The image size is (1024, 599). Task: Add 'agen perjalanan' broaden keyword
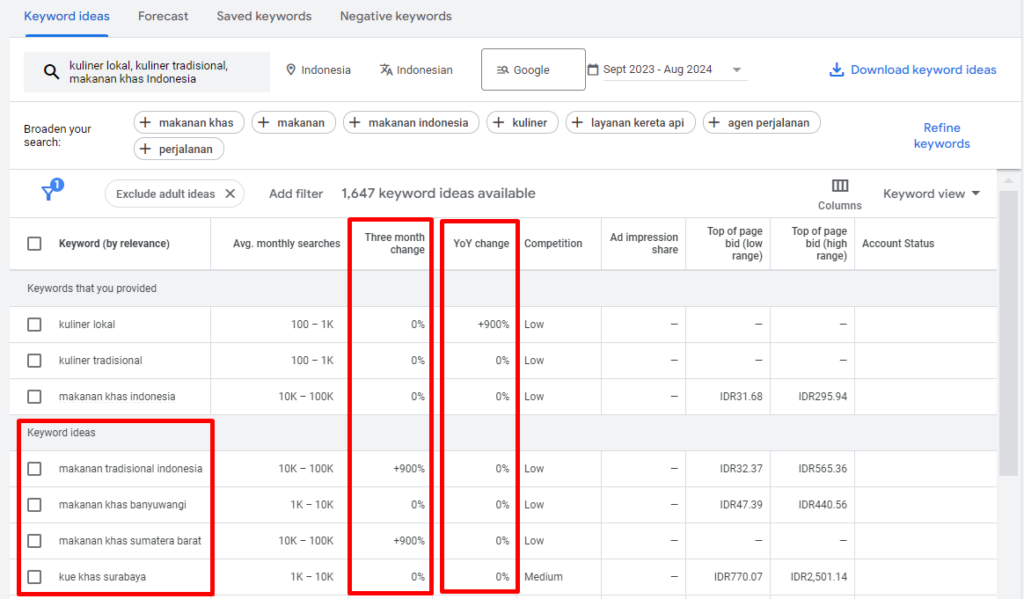click(761, 122)
